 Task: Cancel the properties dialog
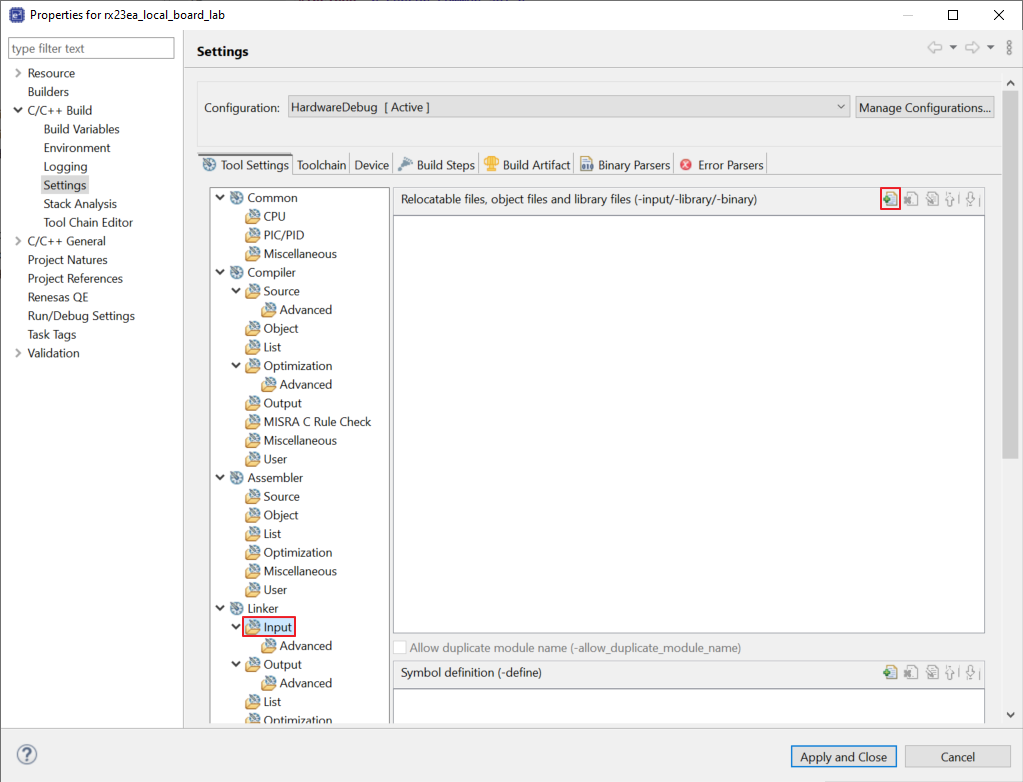pyautogui.click(x=957, y=757)
